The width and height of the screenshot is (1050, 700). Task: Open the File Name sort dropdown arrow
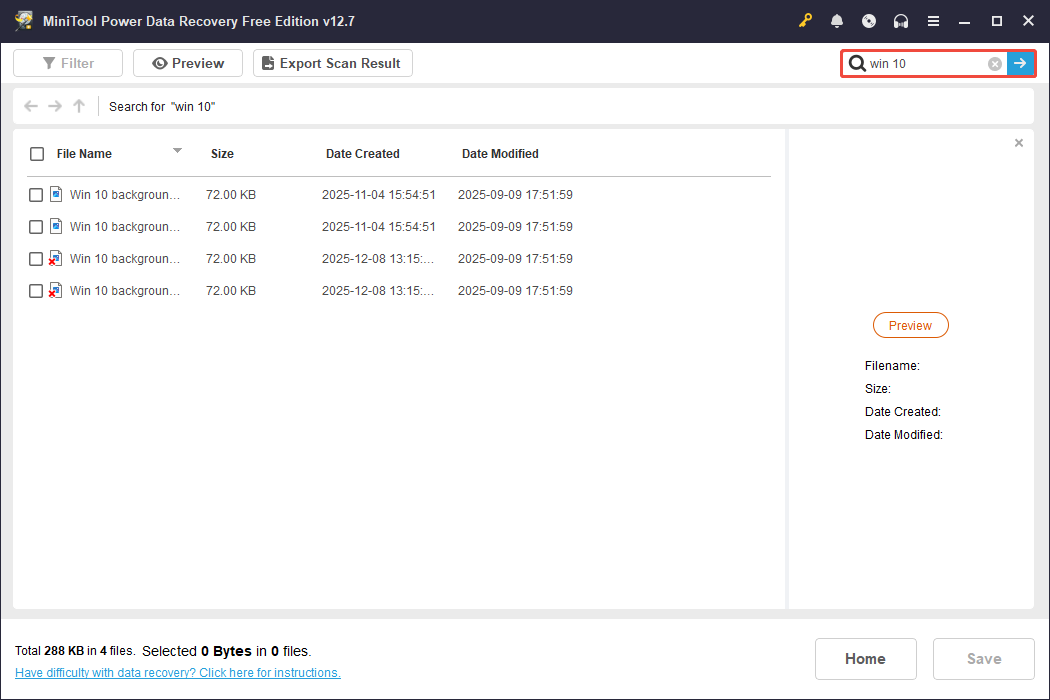tap(177, 153)
